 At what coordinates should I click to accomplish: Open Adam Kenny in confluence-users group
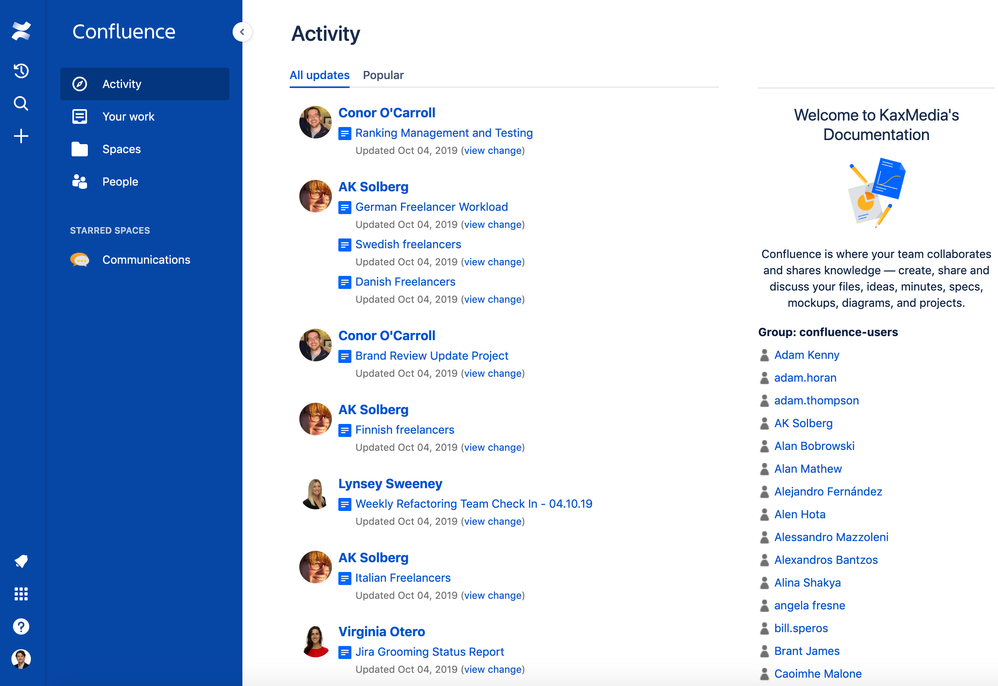tap(806, 355)
